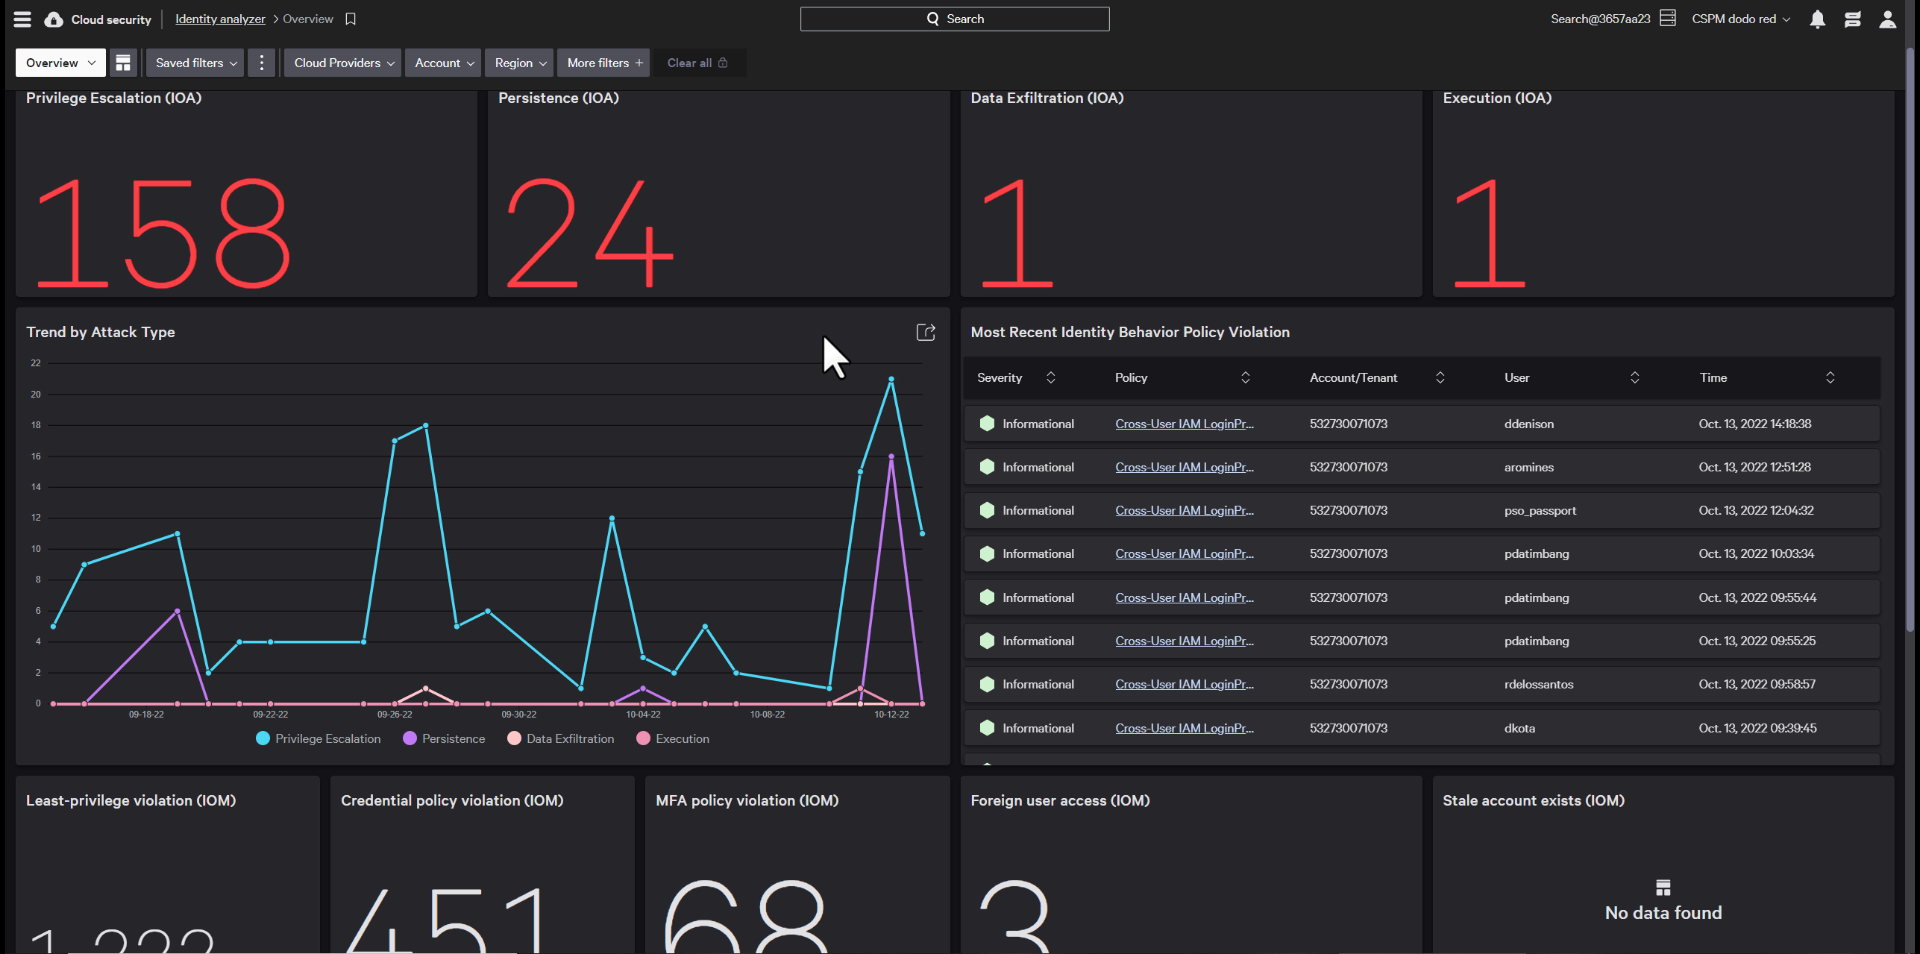Toggle Execution series in chart legend
The width and height of the screenshot is (1920, 954).
[x=672, y=739]
